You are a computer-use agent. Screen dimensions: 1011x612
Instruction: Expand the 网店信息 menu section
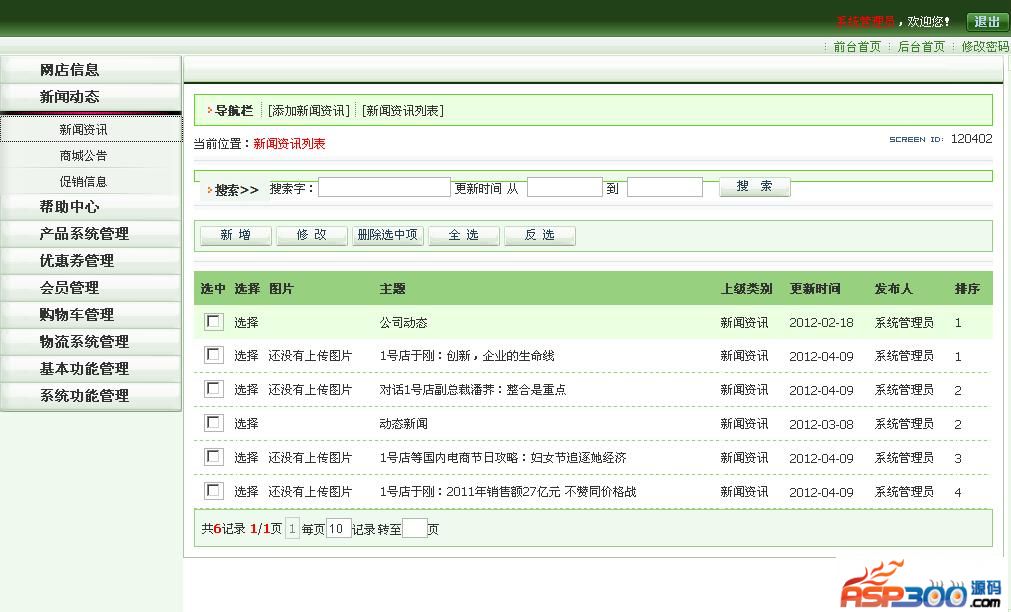click(70, 70)
